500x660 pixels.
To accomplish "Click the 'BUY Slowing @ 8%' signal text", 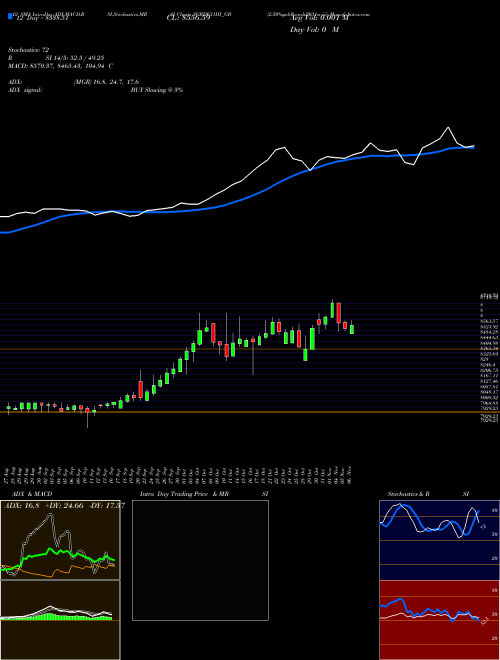I will pyautogui.click(x=157, y=90).
